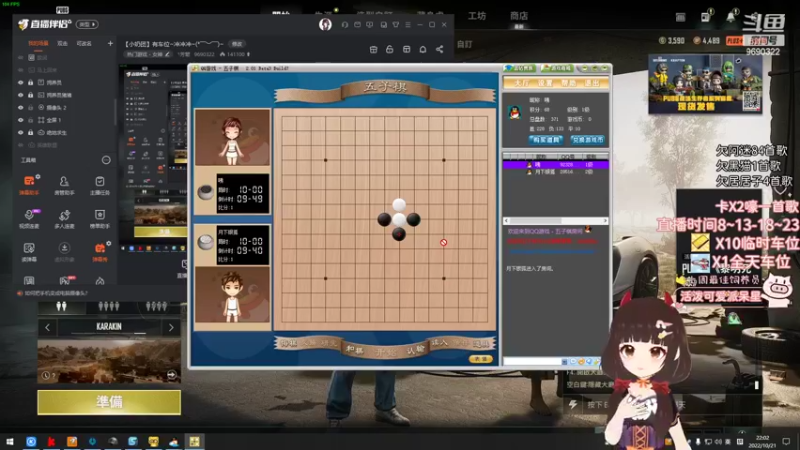Toggle the lock on the 全屏 1 source
The width and height of the screenshot is (800, 450).
(31, 120)
